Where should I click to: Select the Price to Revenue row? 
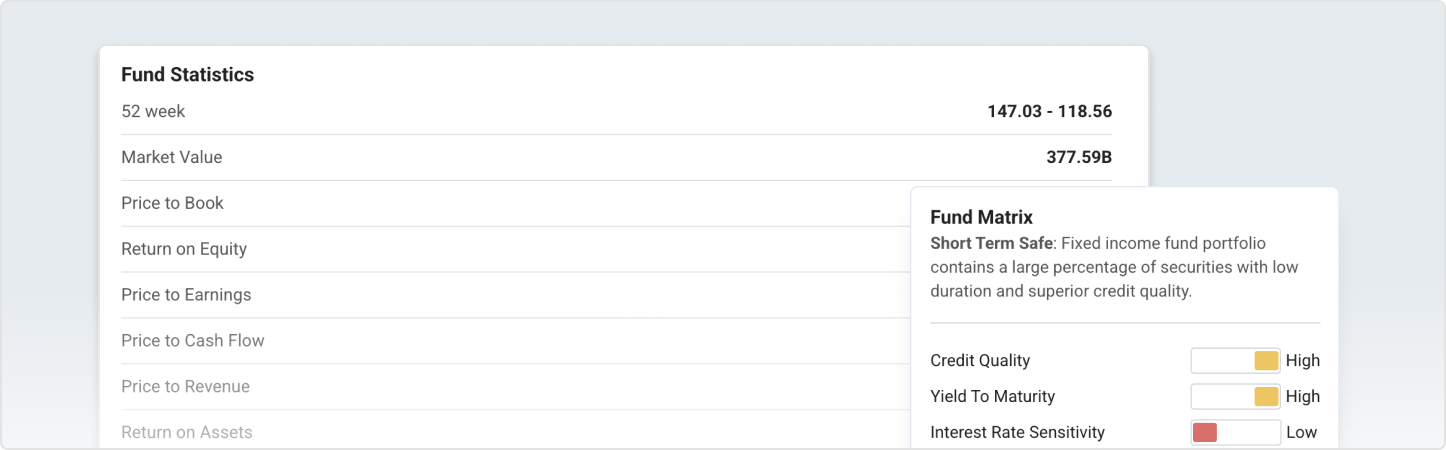pos(185,388)
